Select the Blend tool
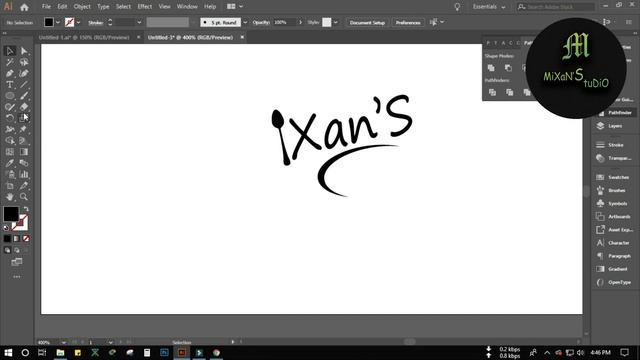This screenshot has width=640, height=360. [24, 163]
